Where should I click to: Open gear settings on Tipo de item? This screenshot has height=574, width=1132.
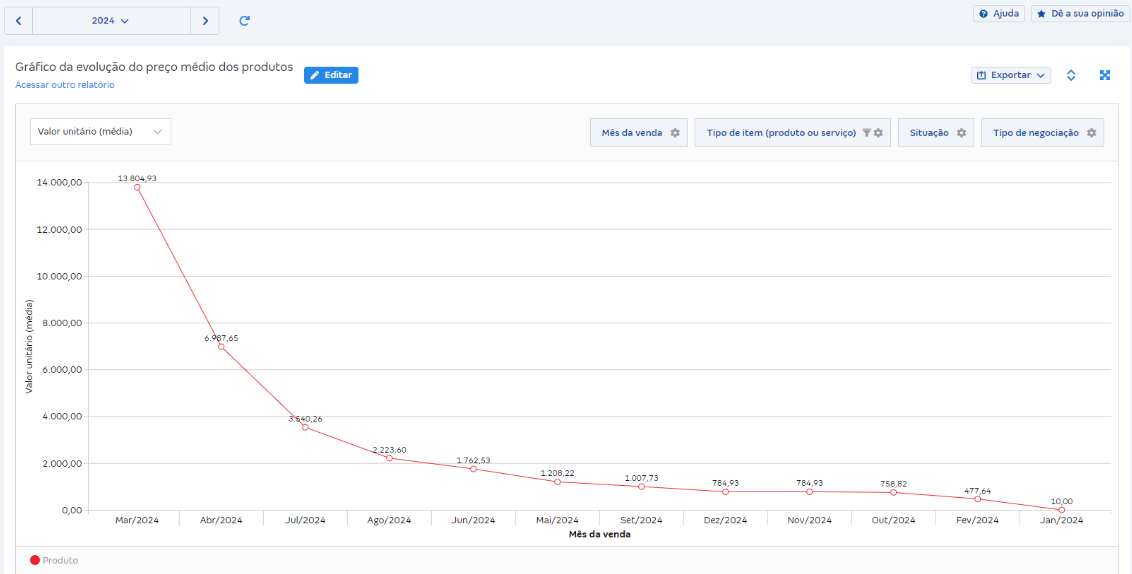pyautogui.click(x=878, y=133)
